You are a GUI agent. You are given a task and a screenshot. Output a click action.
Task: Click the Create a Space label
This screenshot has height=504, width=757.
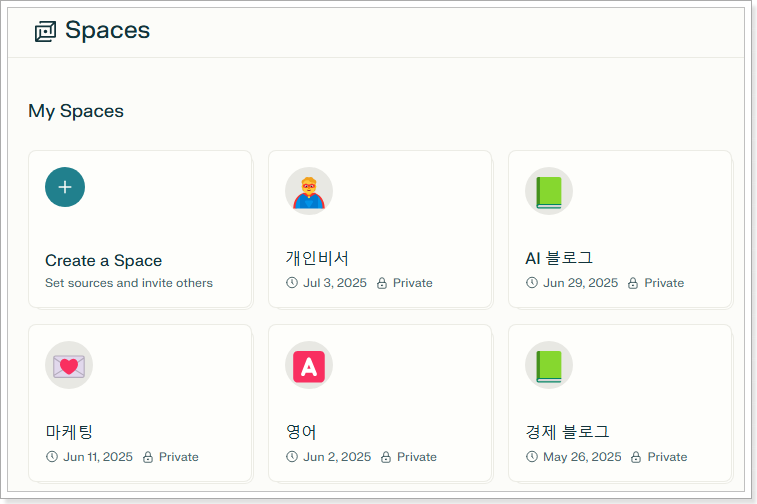pos(103,260)
